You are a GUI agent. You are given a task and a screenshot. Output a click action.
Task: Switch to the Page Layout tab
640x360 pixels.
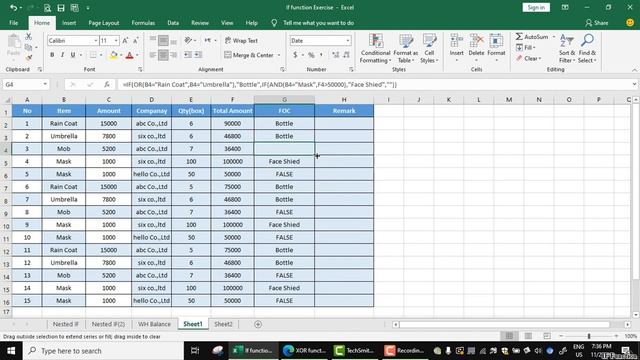[x=104, y=23]
